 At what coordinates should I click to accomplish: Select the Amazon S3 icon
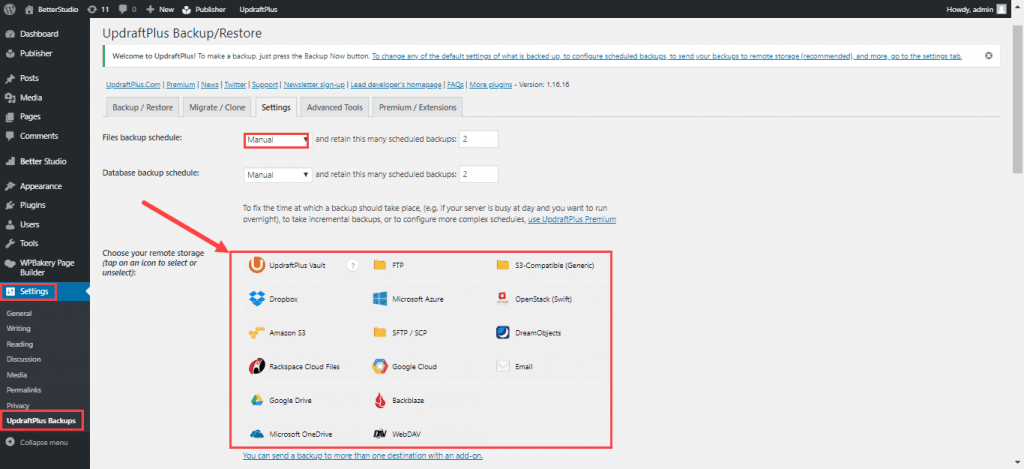[257, 332]
